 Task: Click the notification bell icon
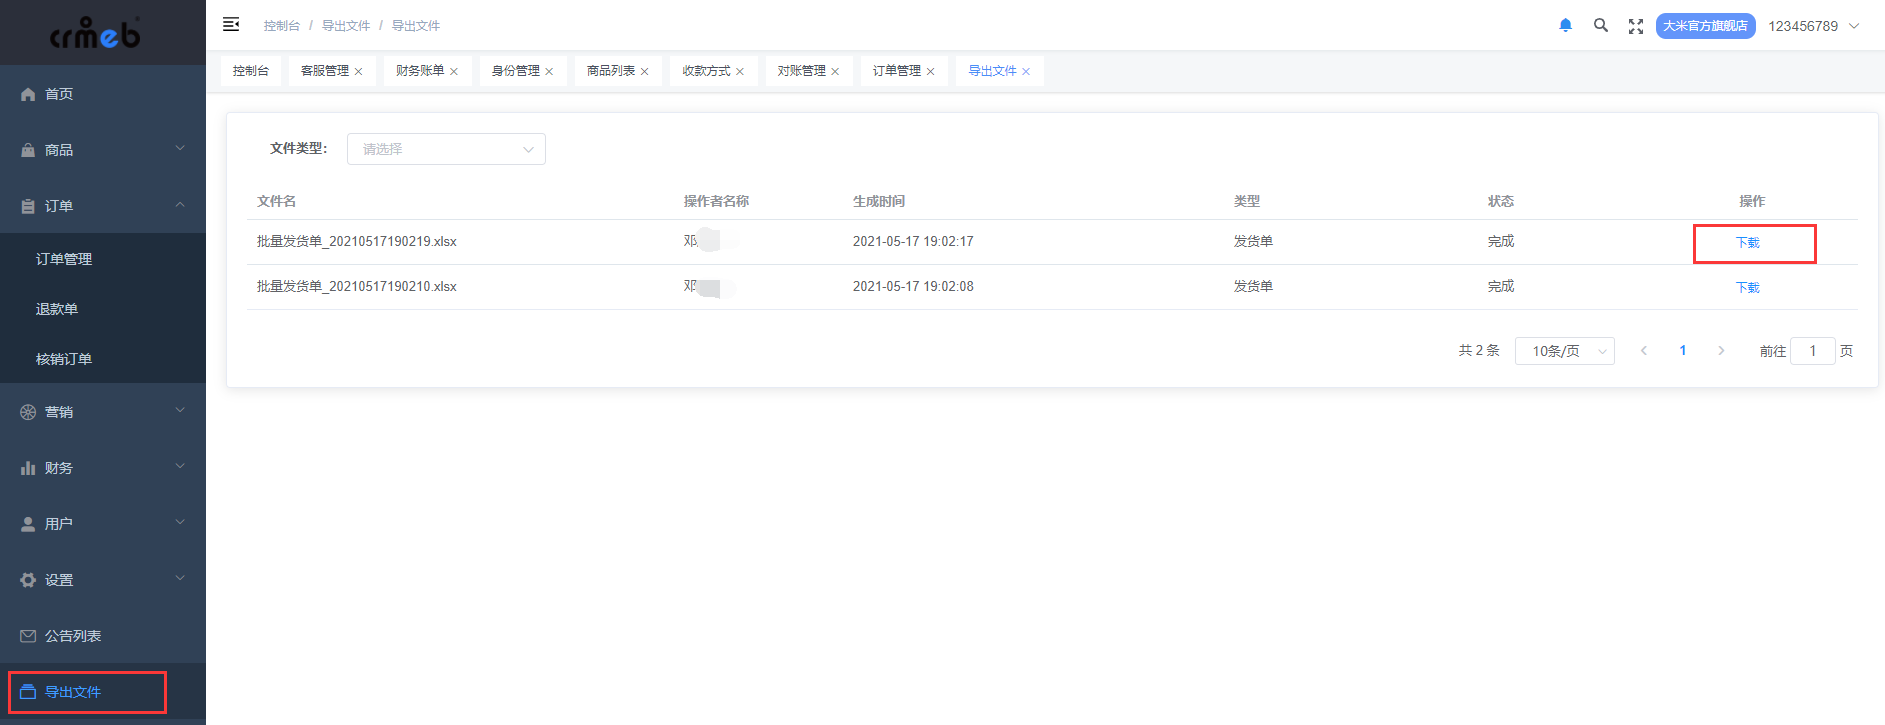(1565, 26)
